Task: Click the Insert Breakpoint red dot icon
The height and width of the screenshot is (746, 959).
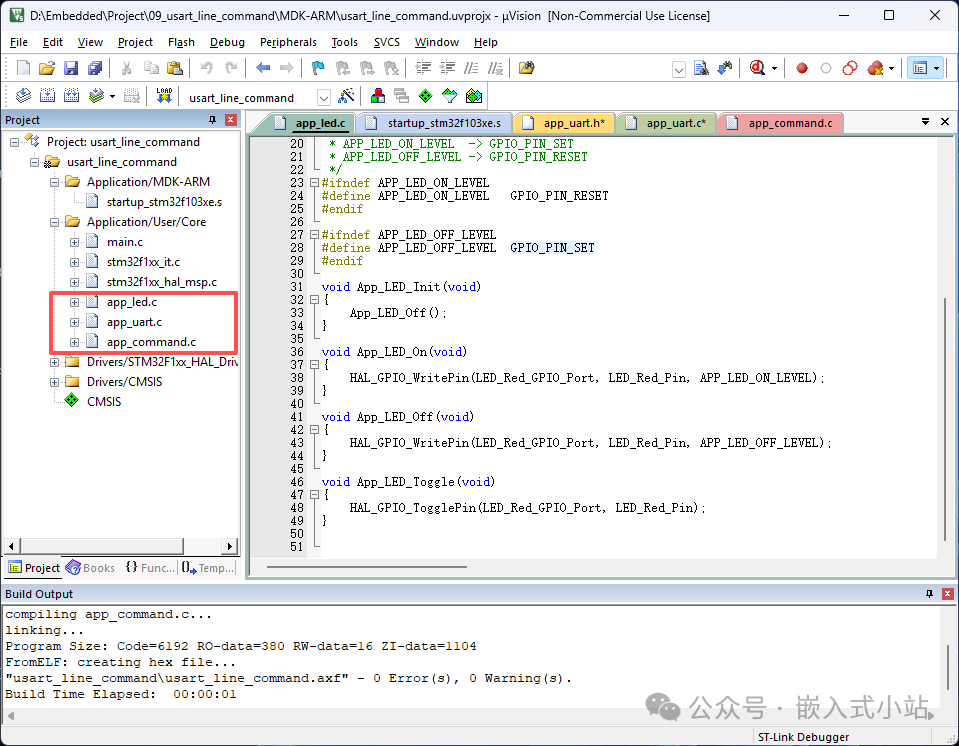Action: coord(802,68)
